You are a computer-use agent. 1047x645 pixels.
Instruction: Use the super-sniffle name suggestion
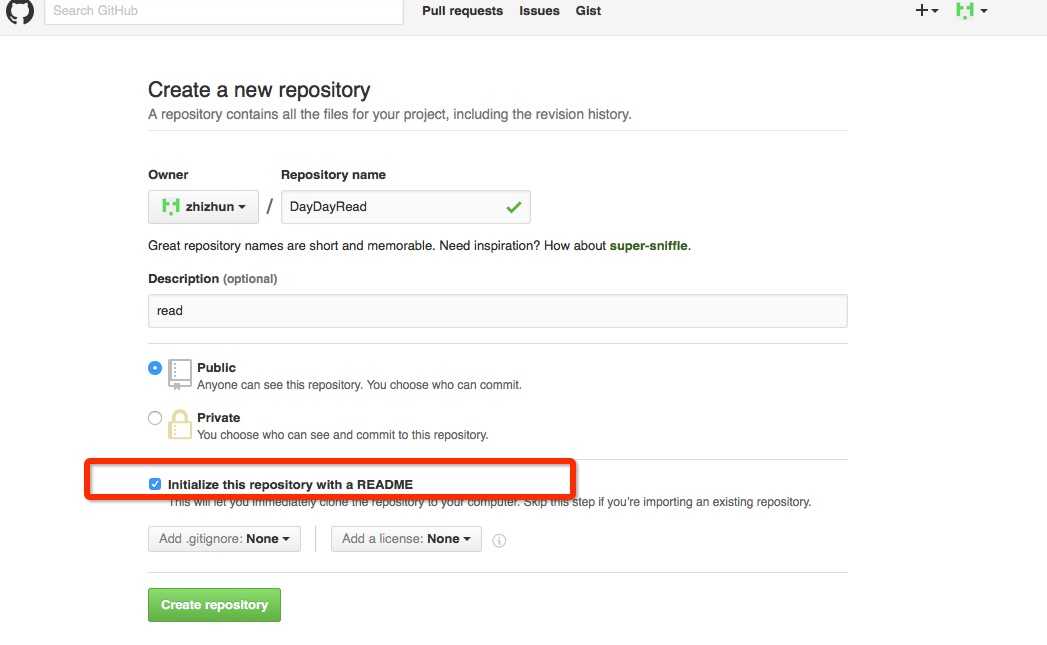point(648,246)
